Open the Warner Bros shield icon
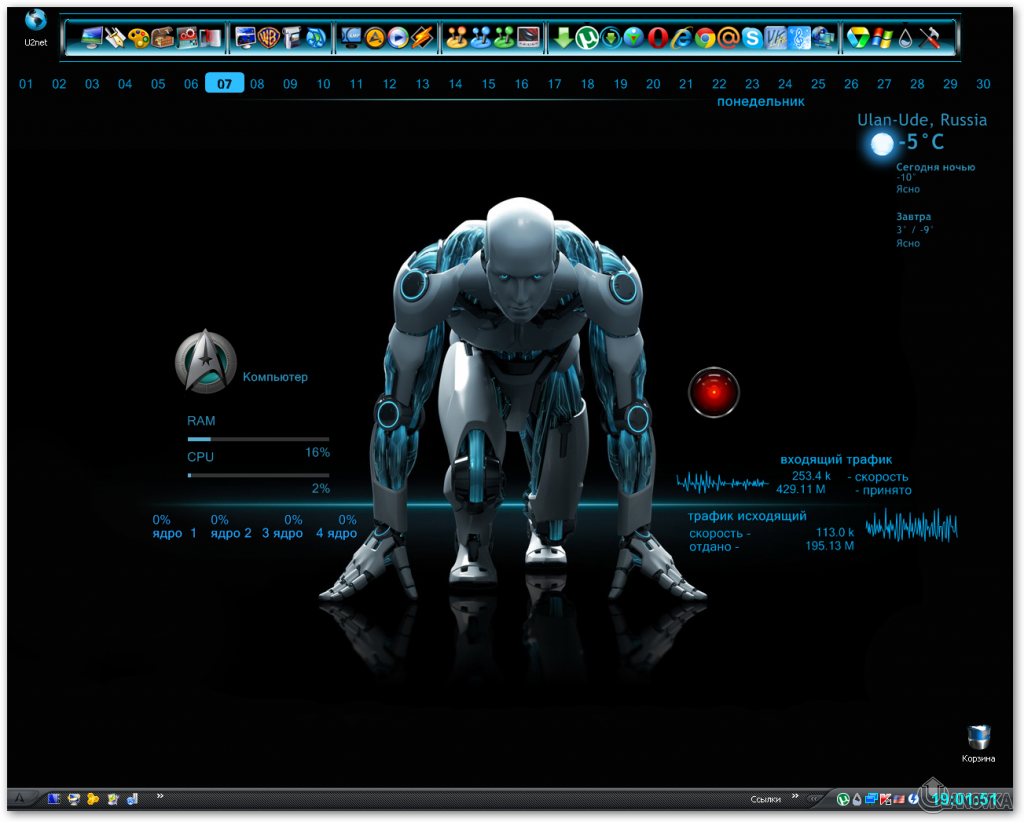Image resolution: width=1024 pixels, height=822 pixels. pos(268,38)
